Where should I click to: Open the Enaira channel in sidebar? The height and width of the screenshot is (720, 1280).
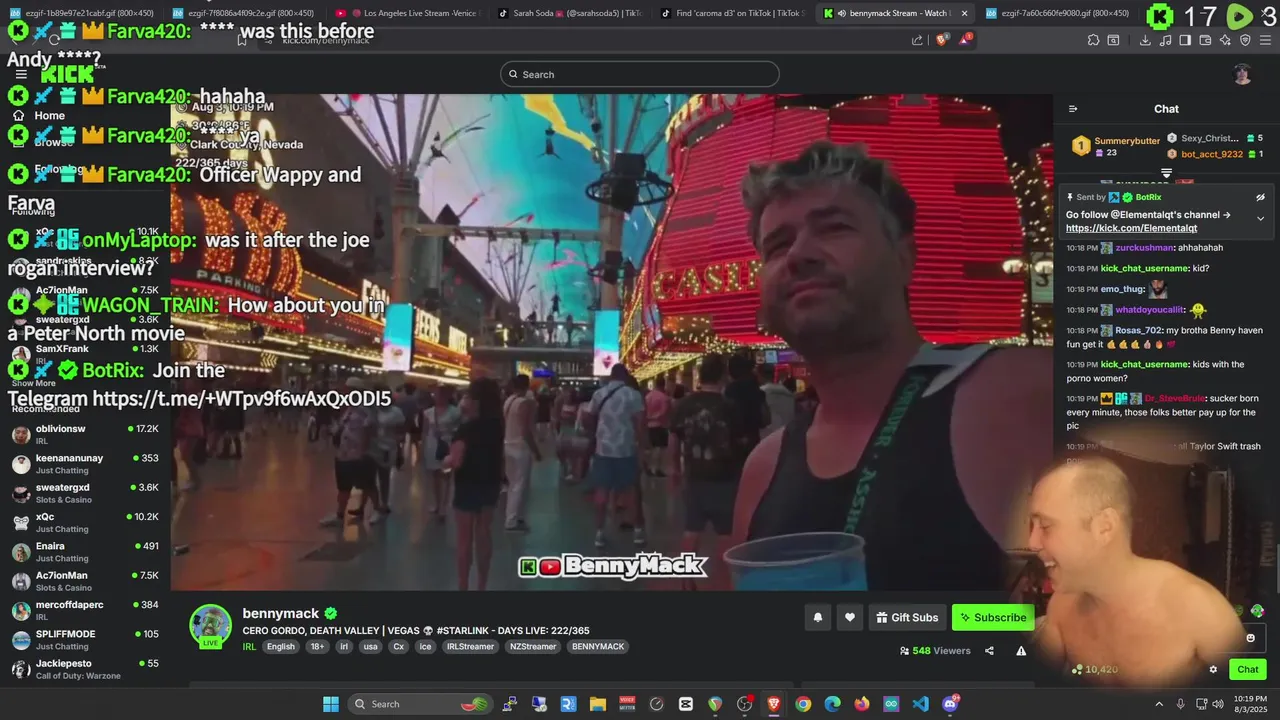pos(85,552)
